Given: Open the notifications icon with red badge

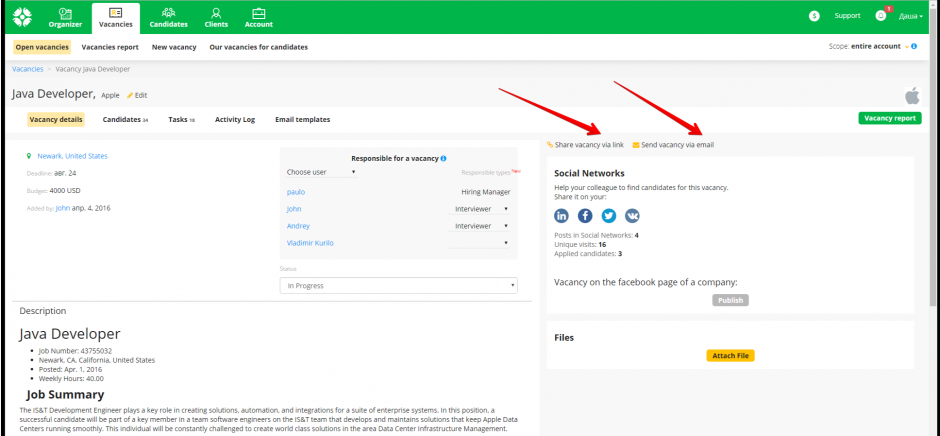Looking at the screenshot, I should (x=881, y=16).
